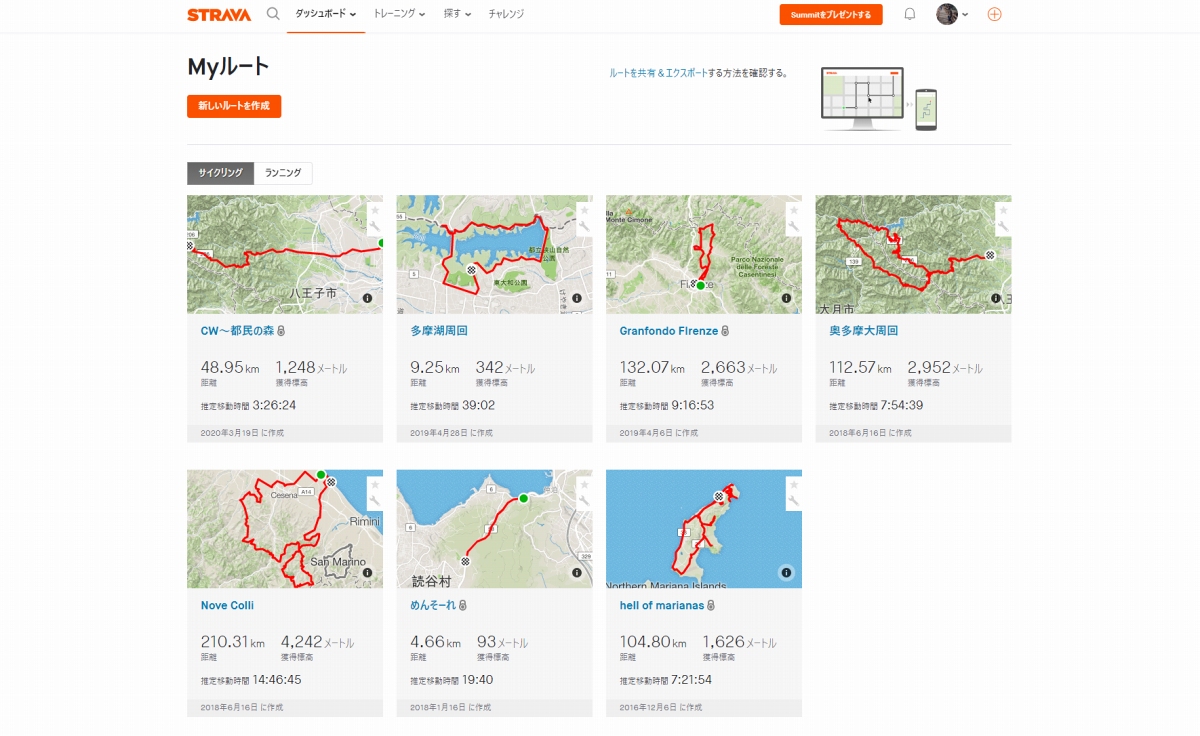
Task: Open wrench edit icon on Granfondo Firenze
Action: [793, 227]
